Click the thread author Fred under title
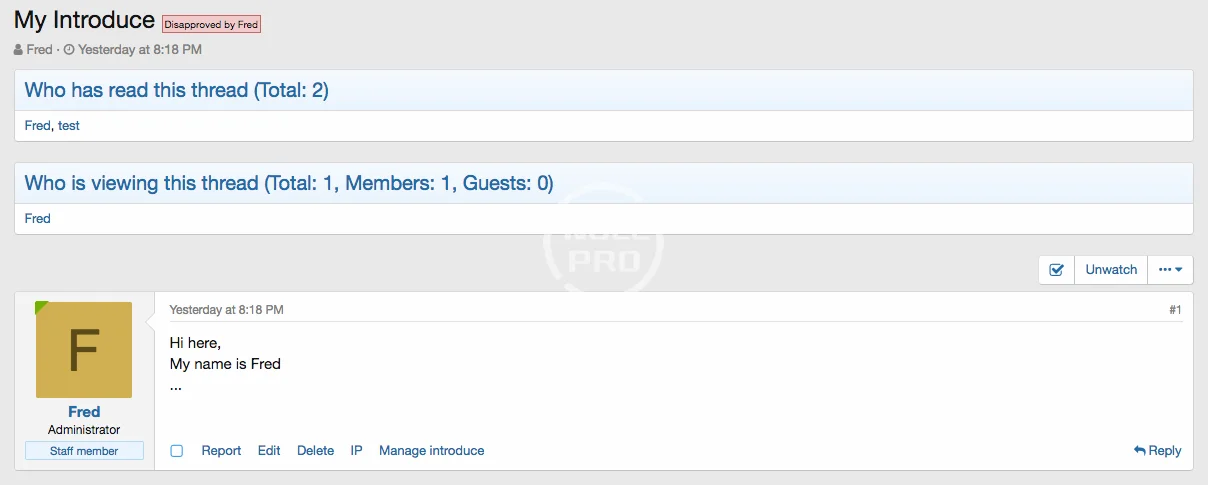 click(x=39, y=49)
